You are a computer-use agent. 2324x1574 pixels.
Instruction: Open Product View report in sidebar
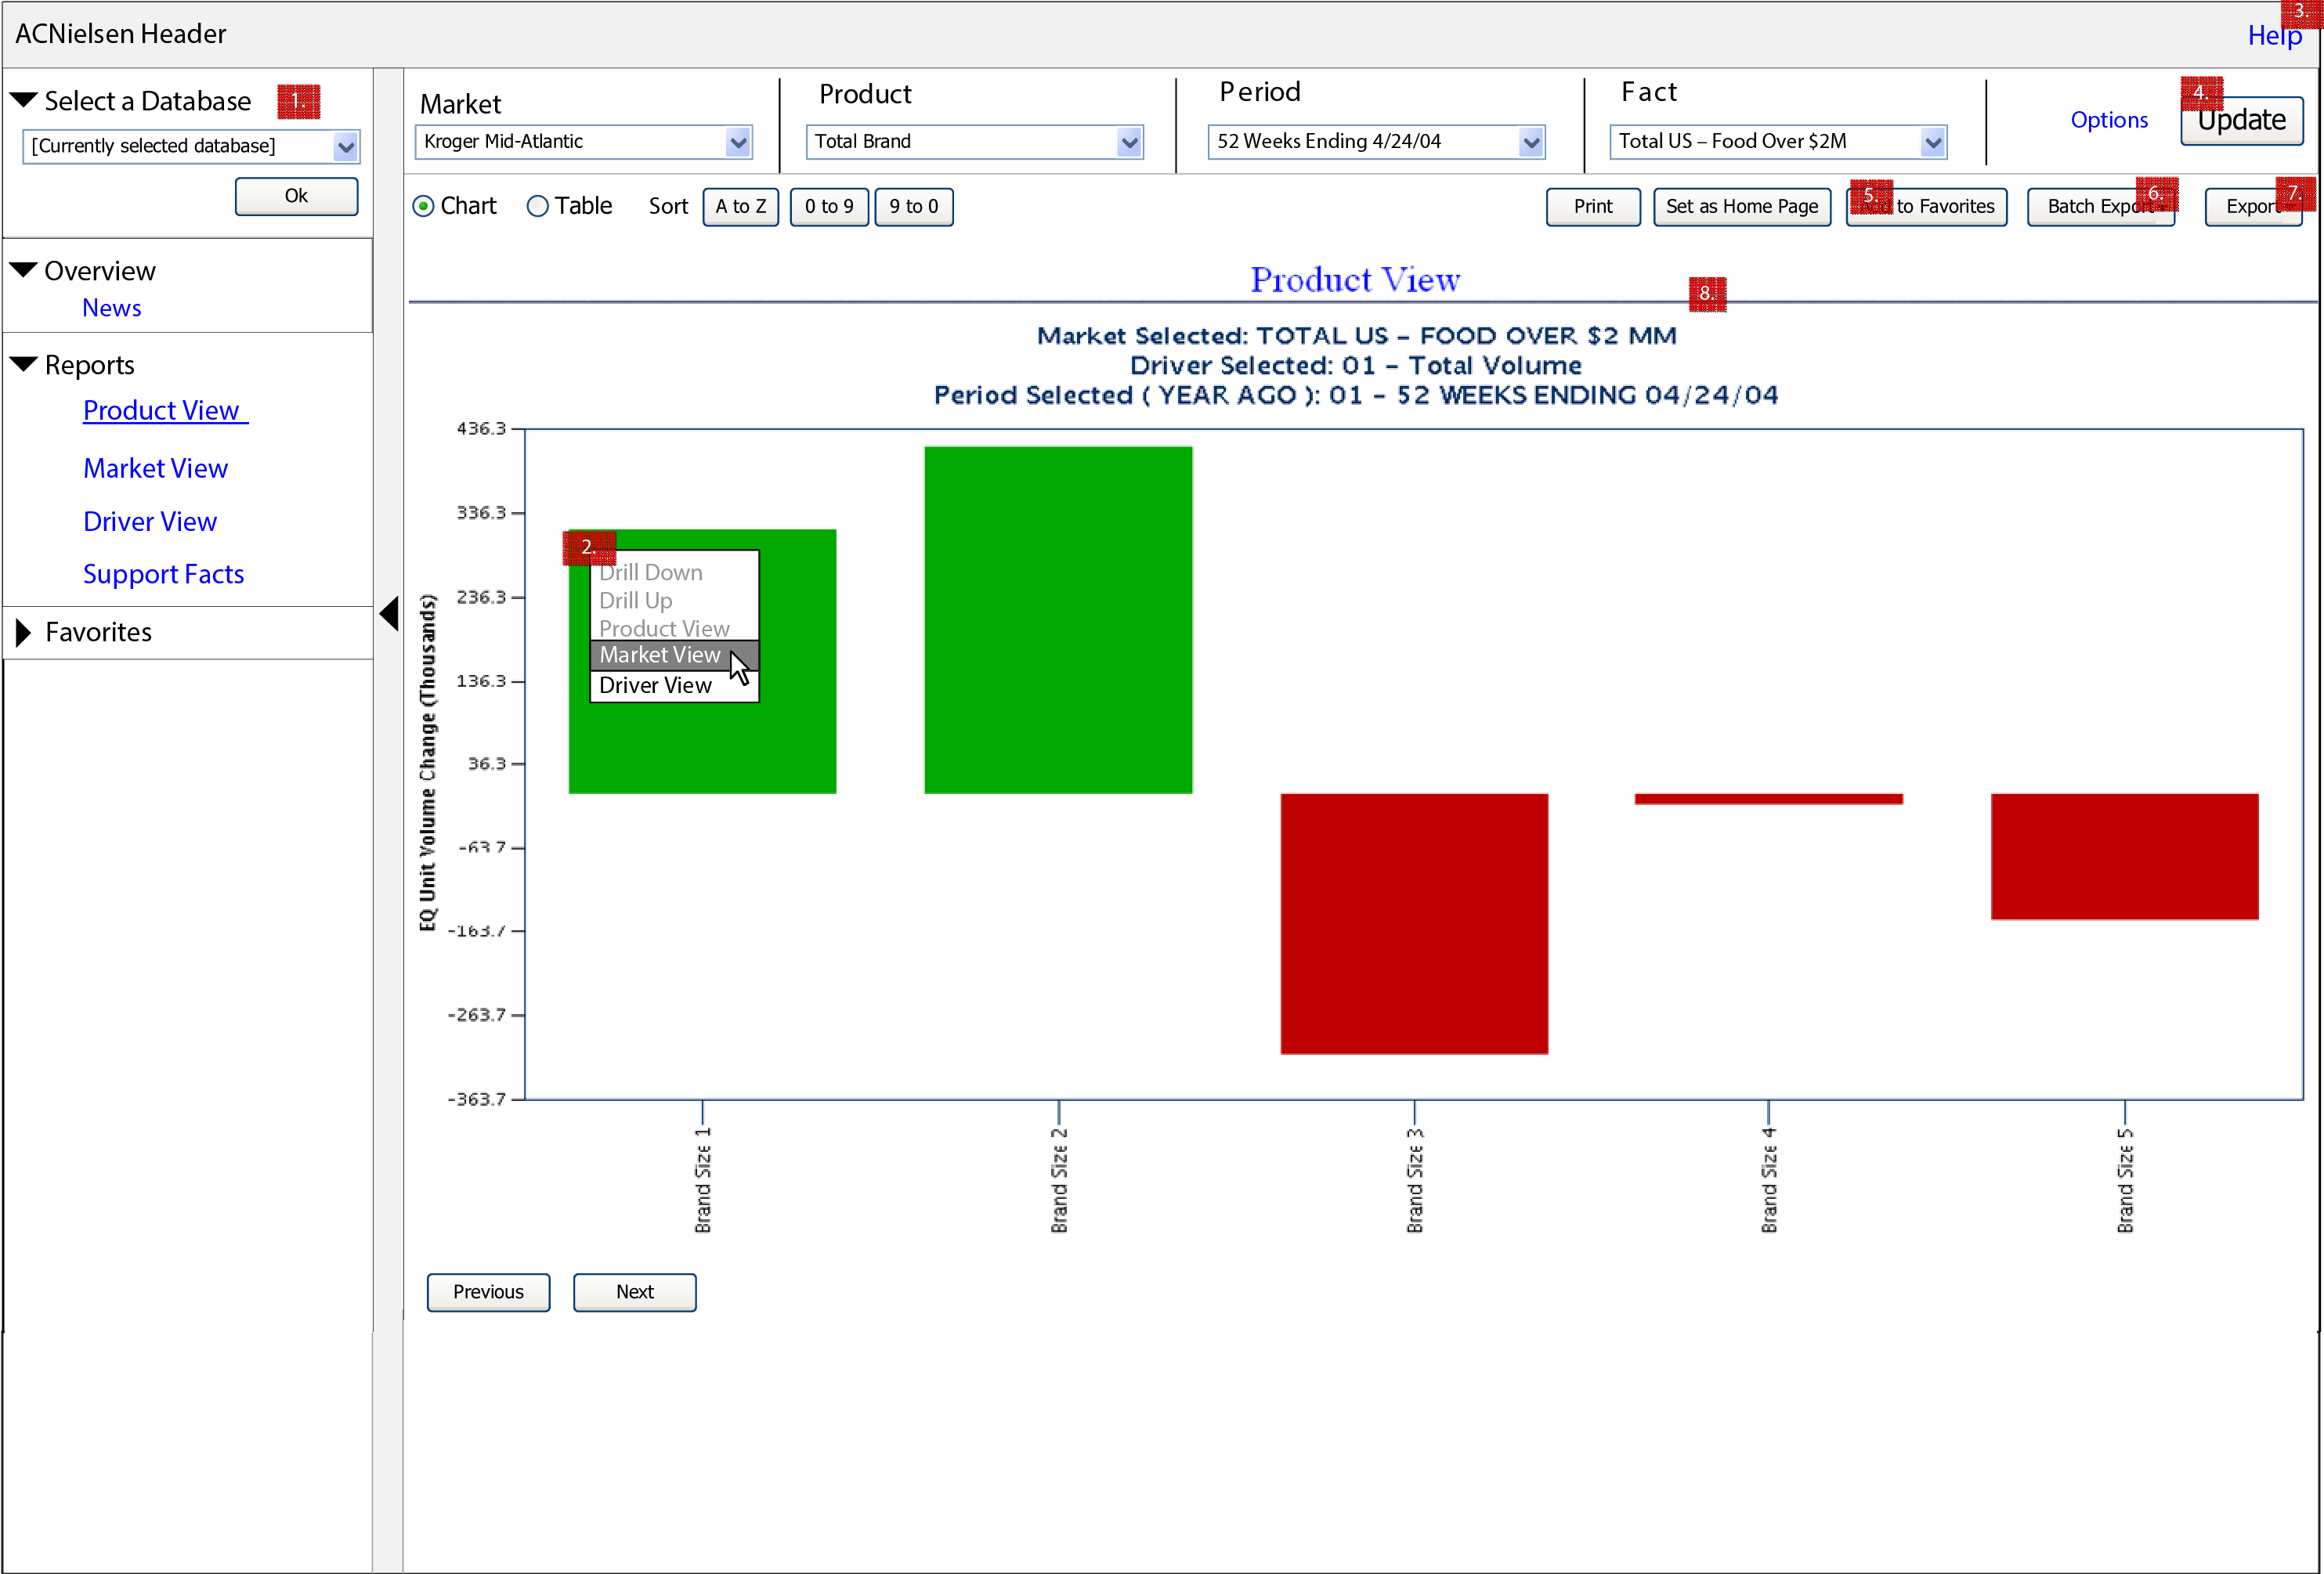point(165,411)
